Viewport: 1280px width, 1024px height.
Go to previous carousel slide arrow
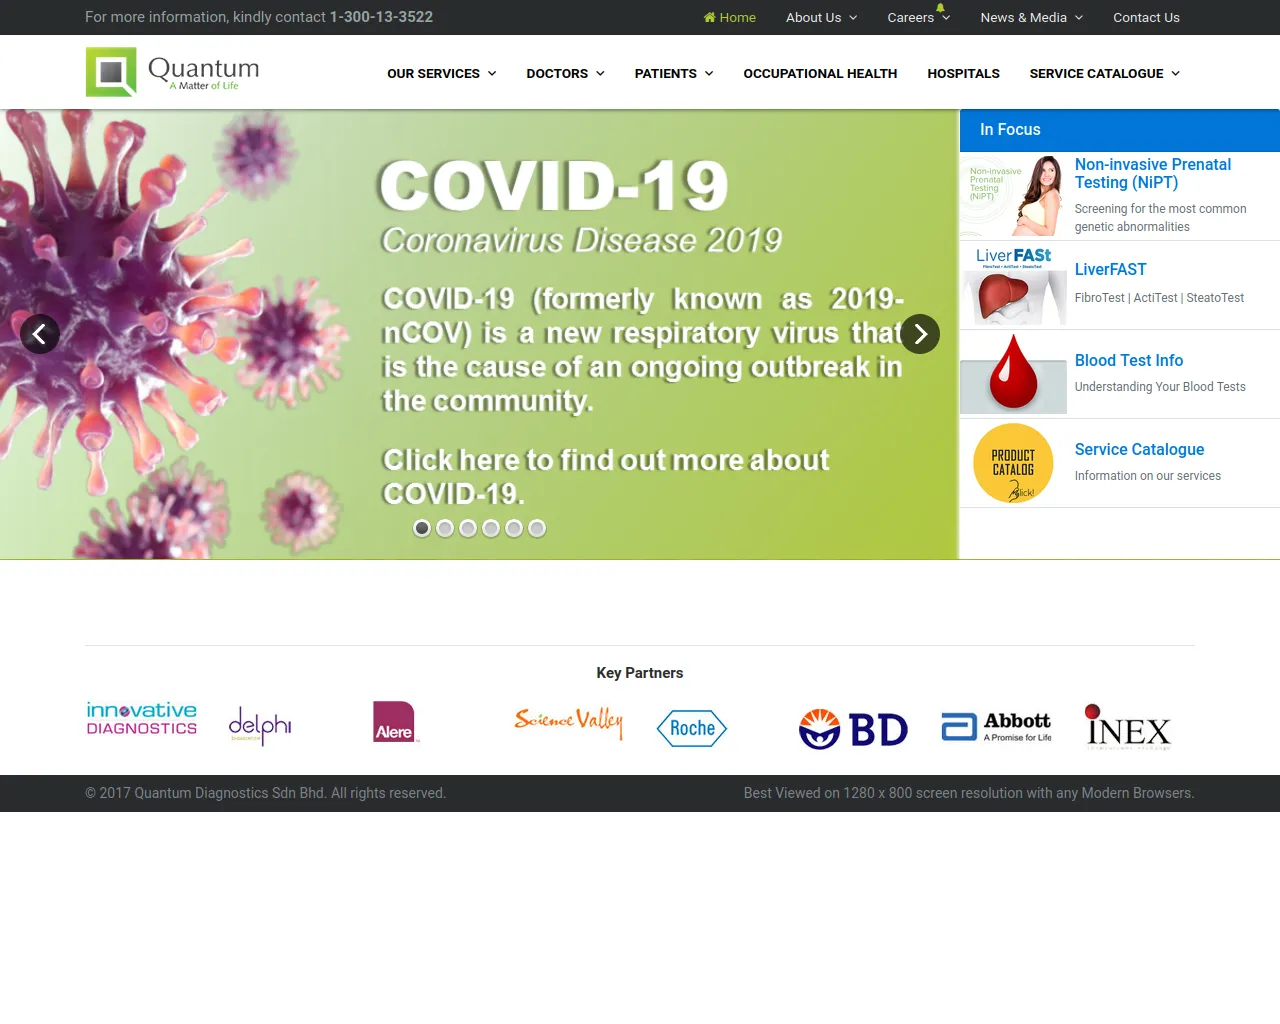[40, 334]
